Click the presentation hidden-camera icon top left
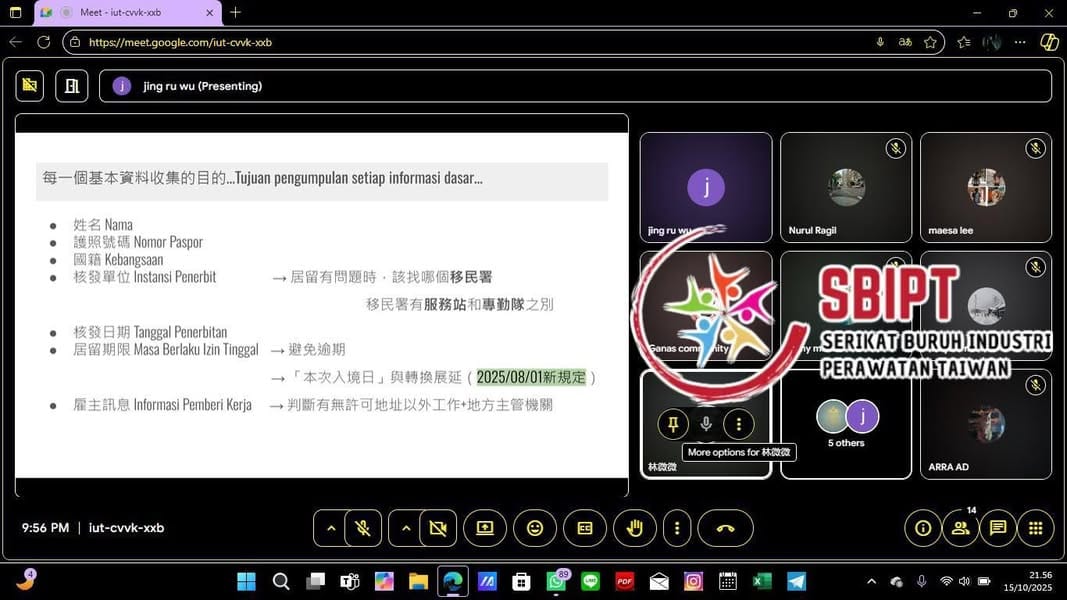Screen dimensions: 1067x600 point(30,86)
